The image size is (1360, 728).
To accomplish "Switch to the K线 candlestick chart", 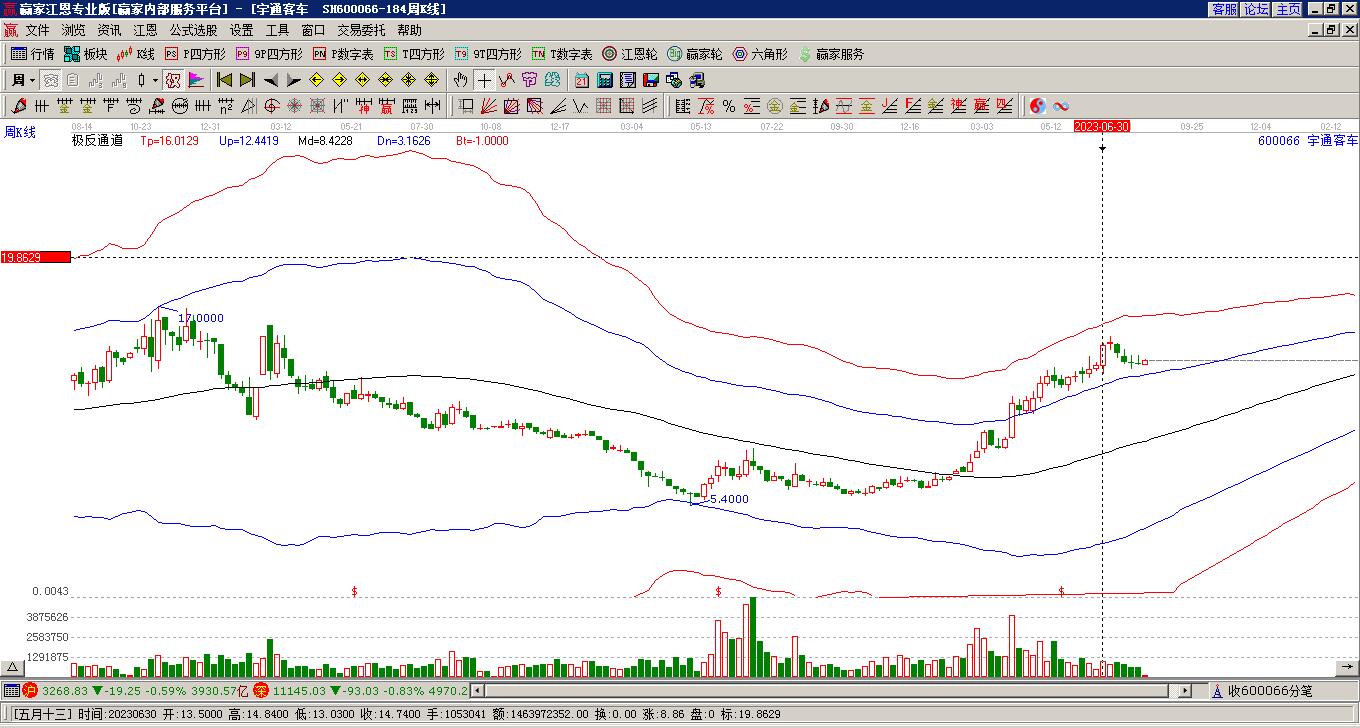I will click(x=136, y=54).
